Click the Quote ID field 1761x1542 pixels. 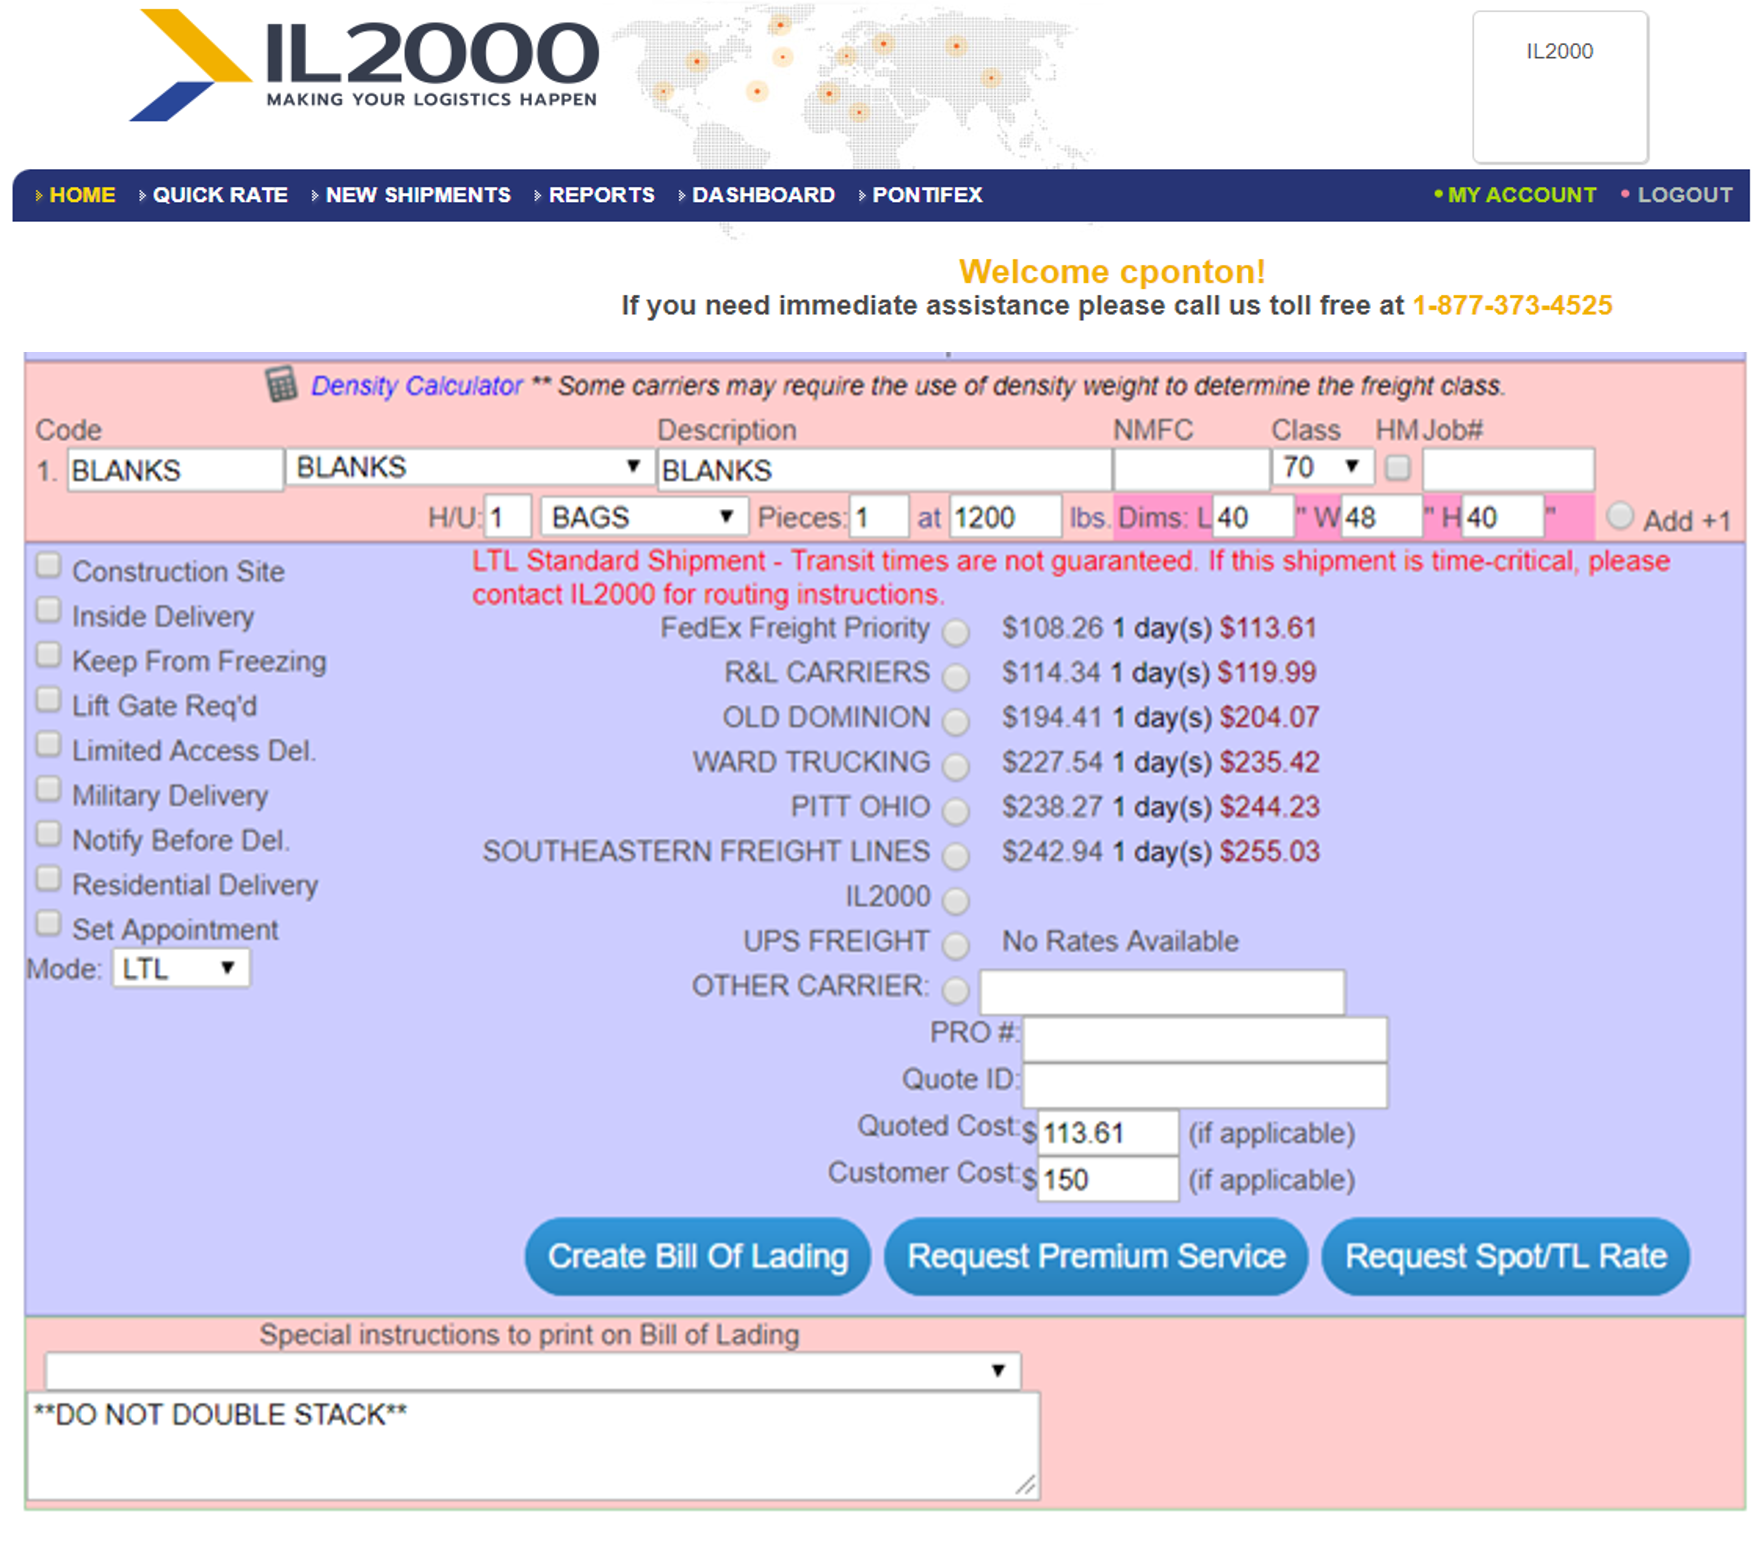[1205, 1085]
